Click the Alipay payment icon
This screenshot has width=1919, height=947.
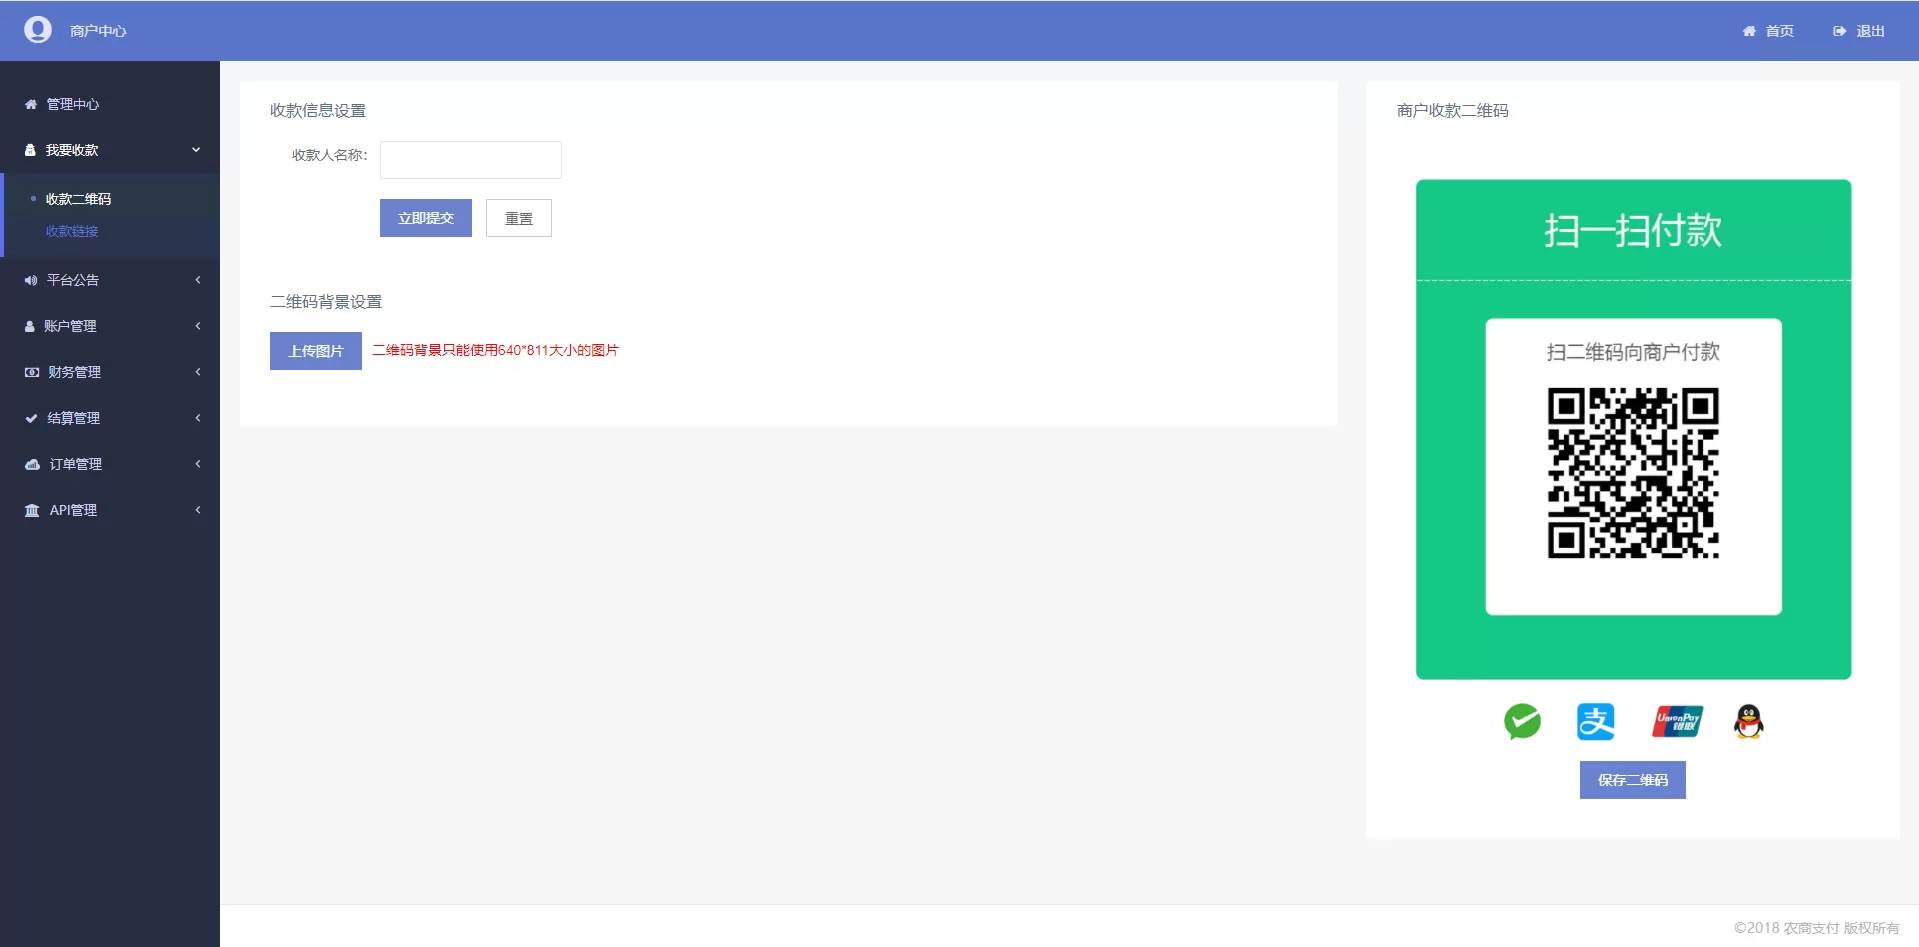tap(1595, 721)
